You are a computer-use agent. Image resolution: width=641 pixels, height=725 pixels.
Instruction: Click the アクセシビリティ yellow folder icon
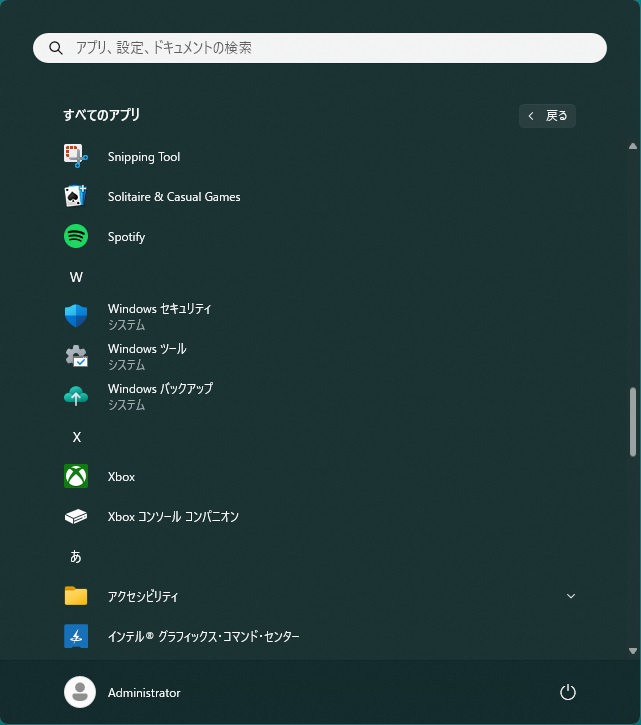[x=76, y=596]
